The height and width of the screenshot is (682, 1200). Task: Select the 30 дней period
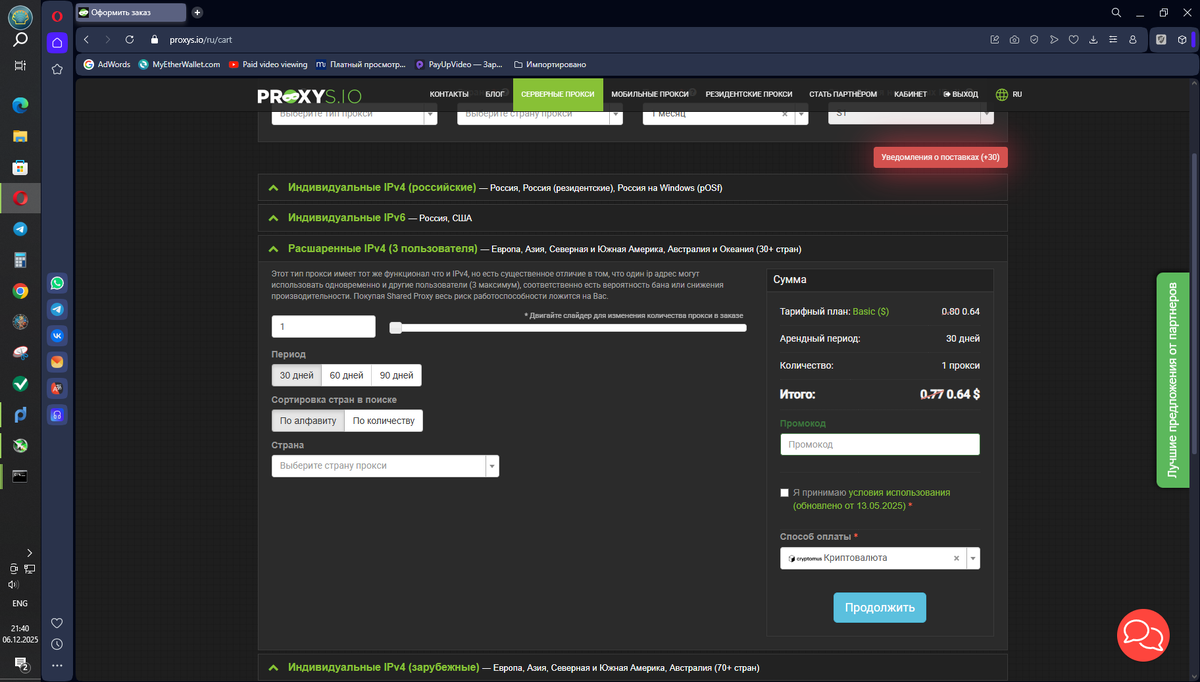(297, 375)
